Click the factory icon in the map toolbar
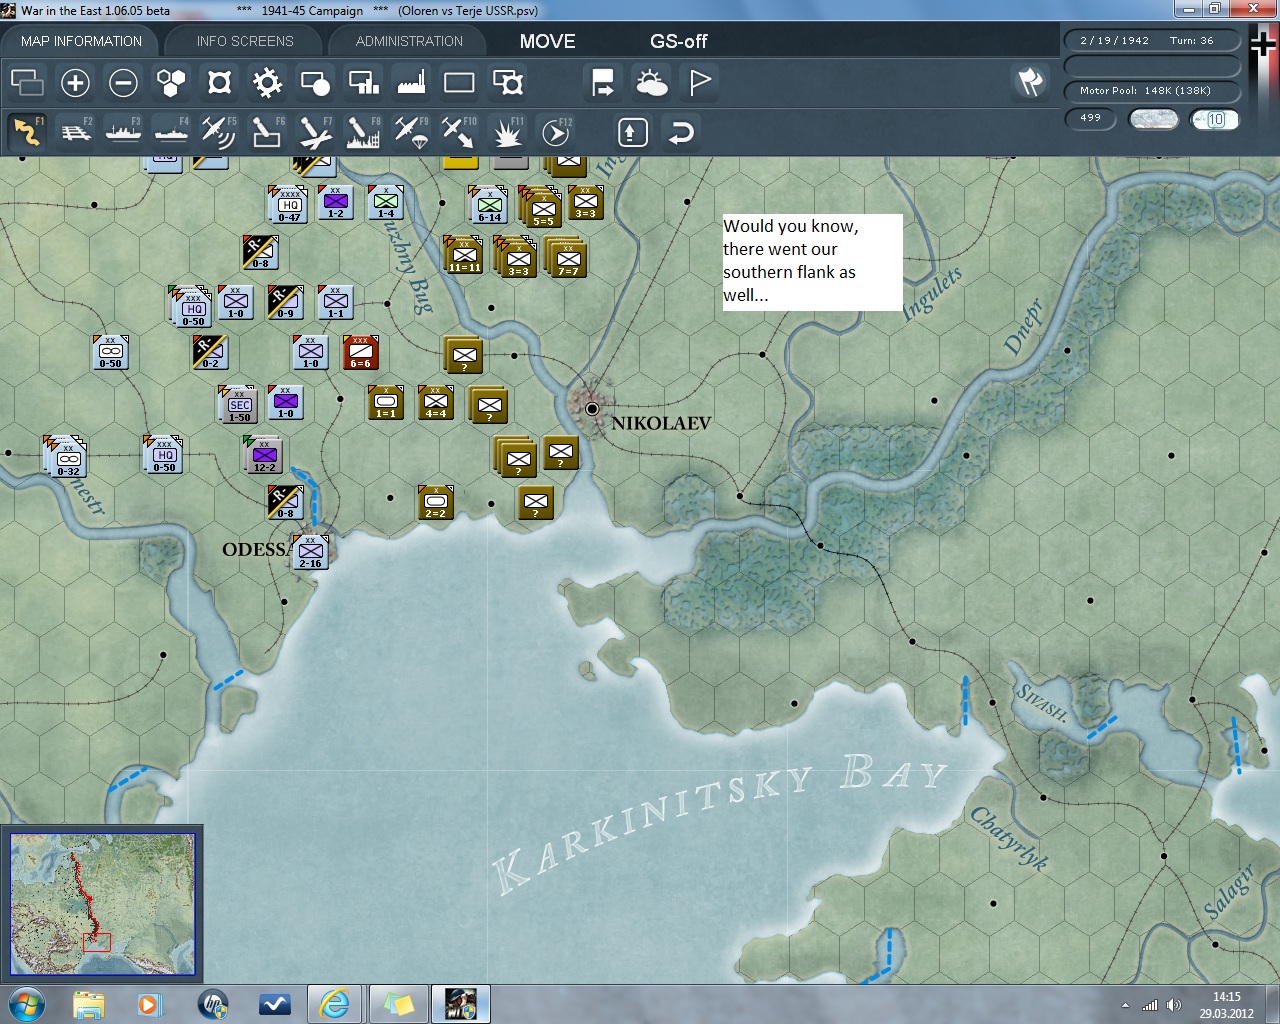This screenshot has height=1024, width=1280. click(x=411, y=83)
